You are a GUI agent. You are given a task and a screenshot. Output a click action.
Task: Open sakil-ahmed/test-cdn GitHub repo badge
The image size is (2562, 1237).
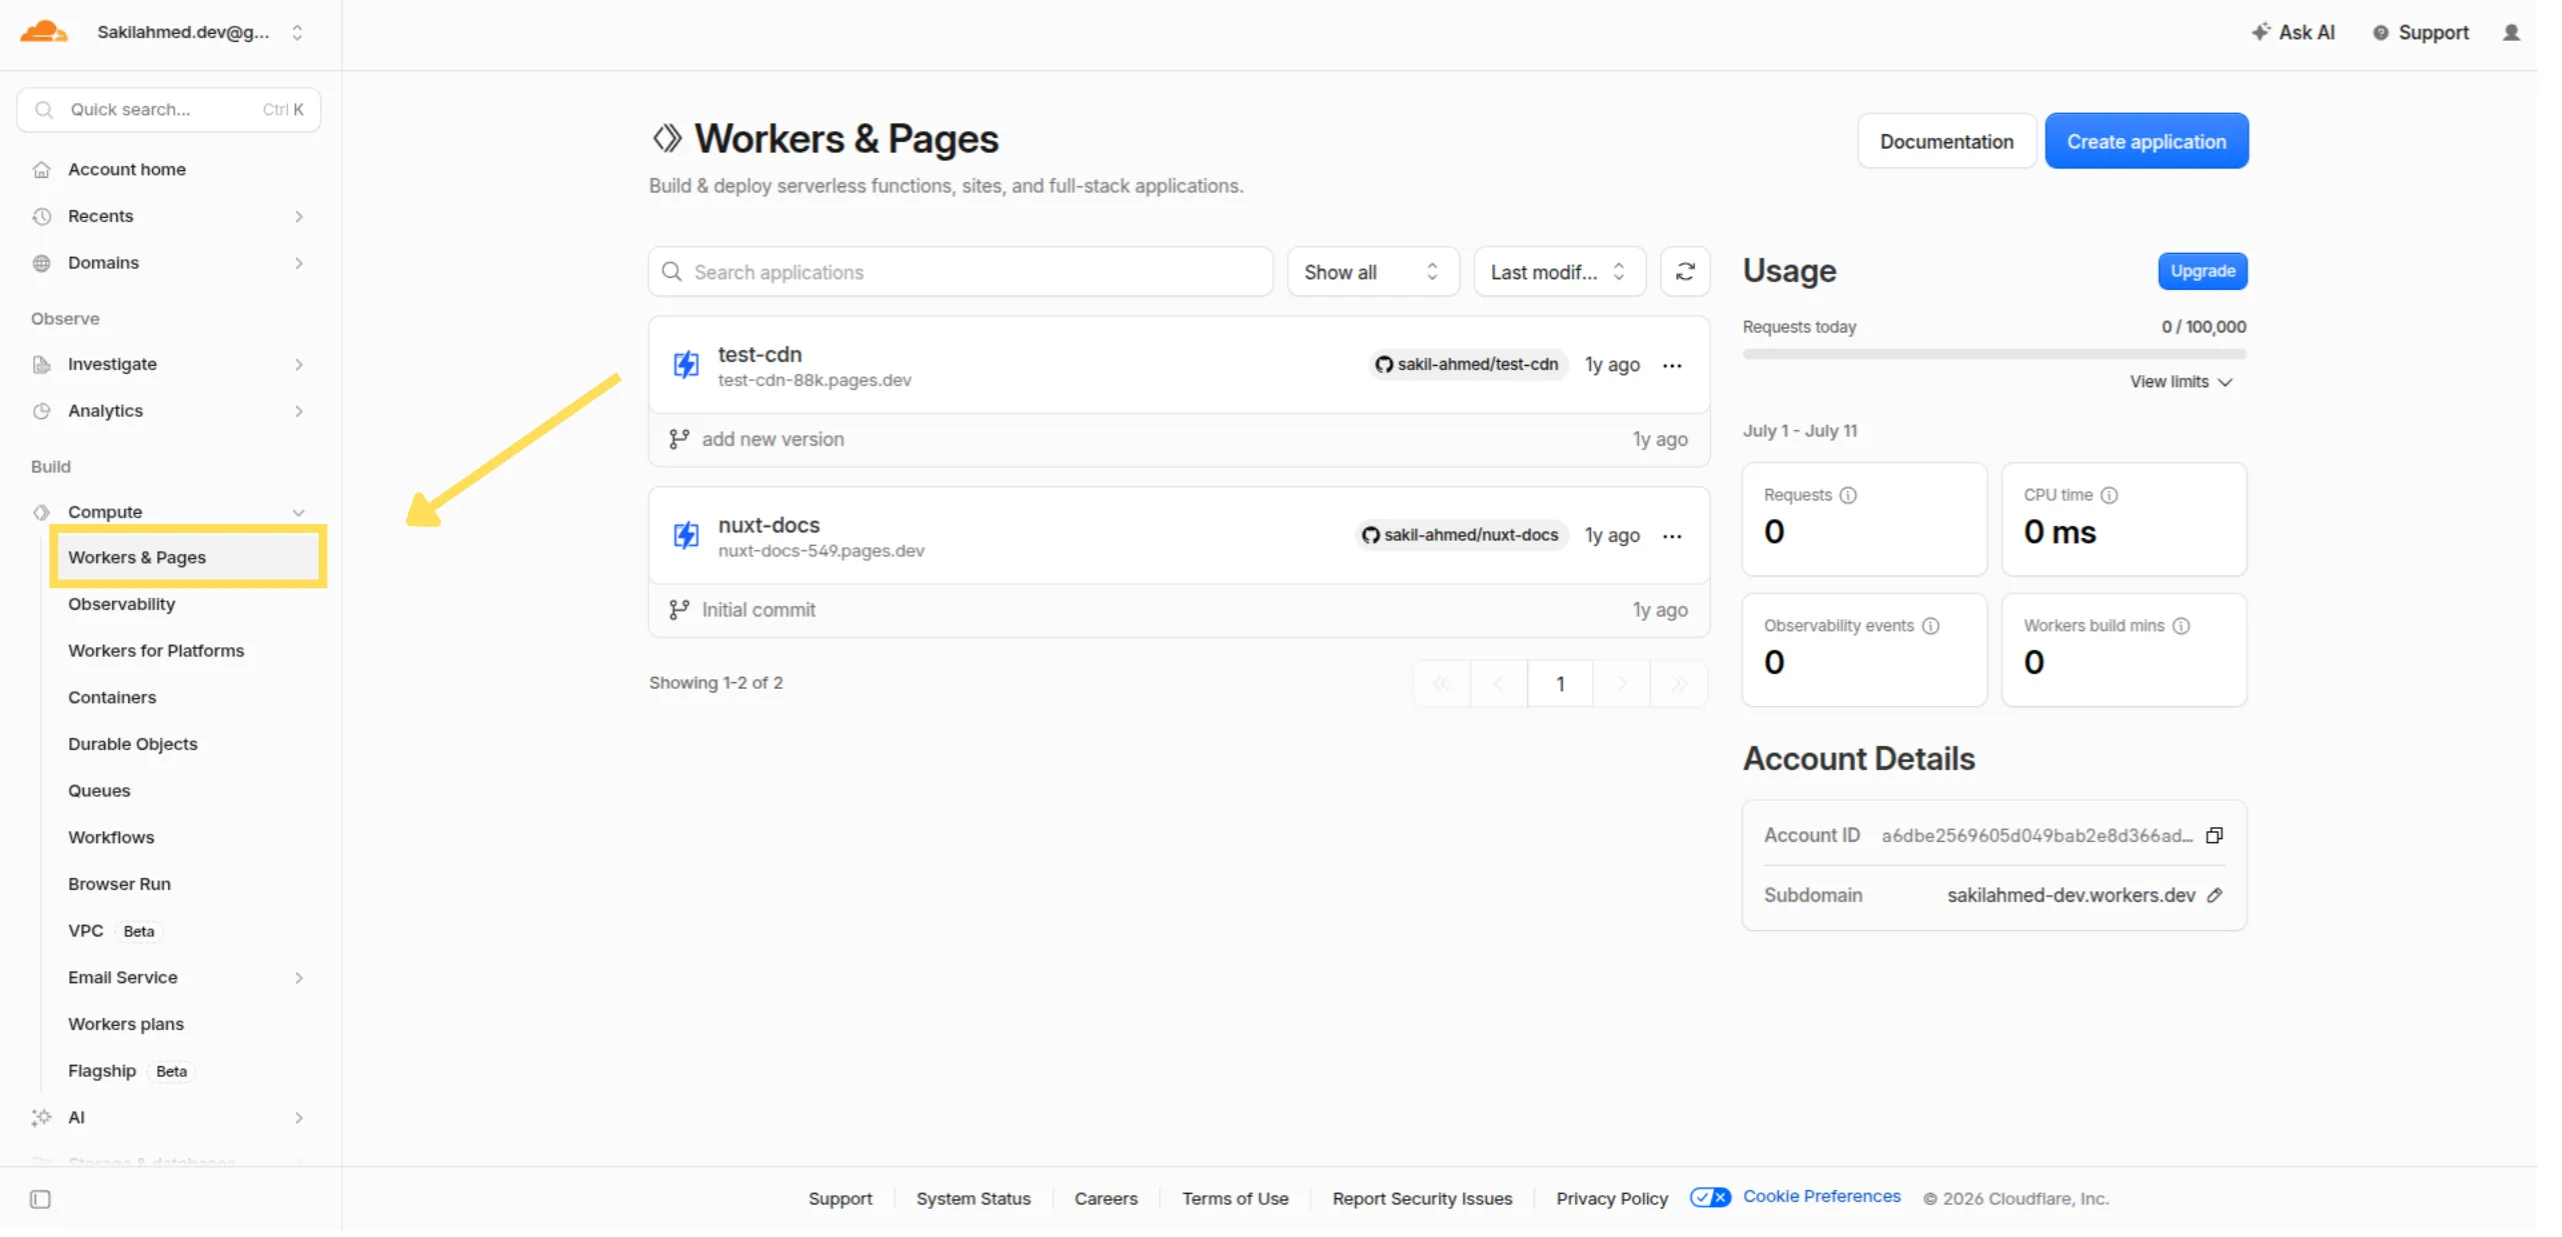coord(1467,365)
